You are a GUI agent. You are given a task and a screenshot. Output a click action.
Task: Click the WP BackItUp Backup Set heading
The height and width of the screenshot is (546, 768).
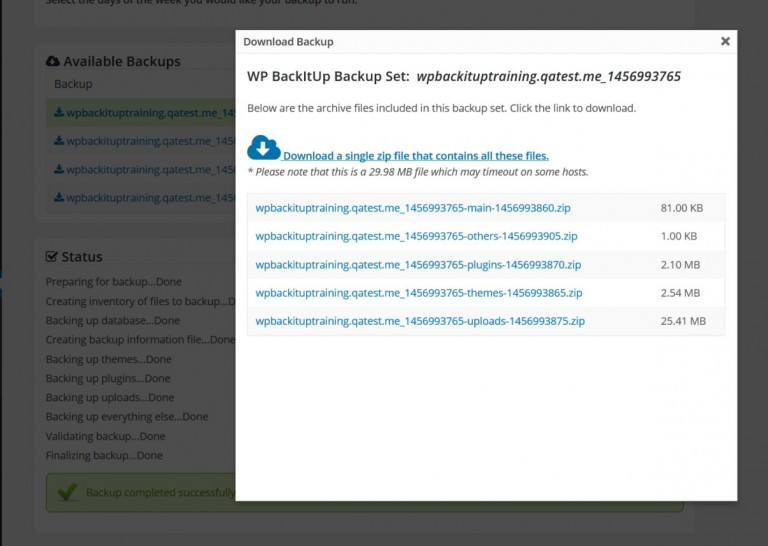coord(464,76)
